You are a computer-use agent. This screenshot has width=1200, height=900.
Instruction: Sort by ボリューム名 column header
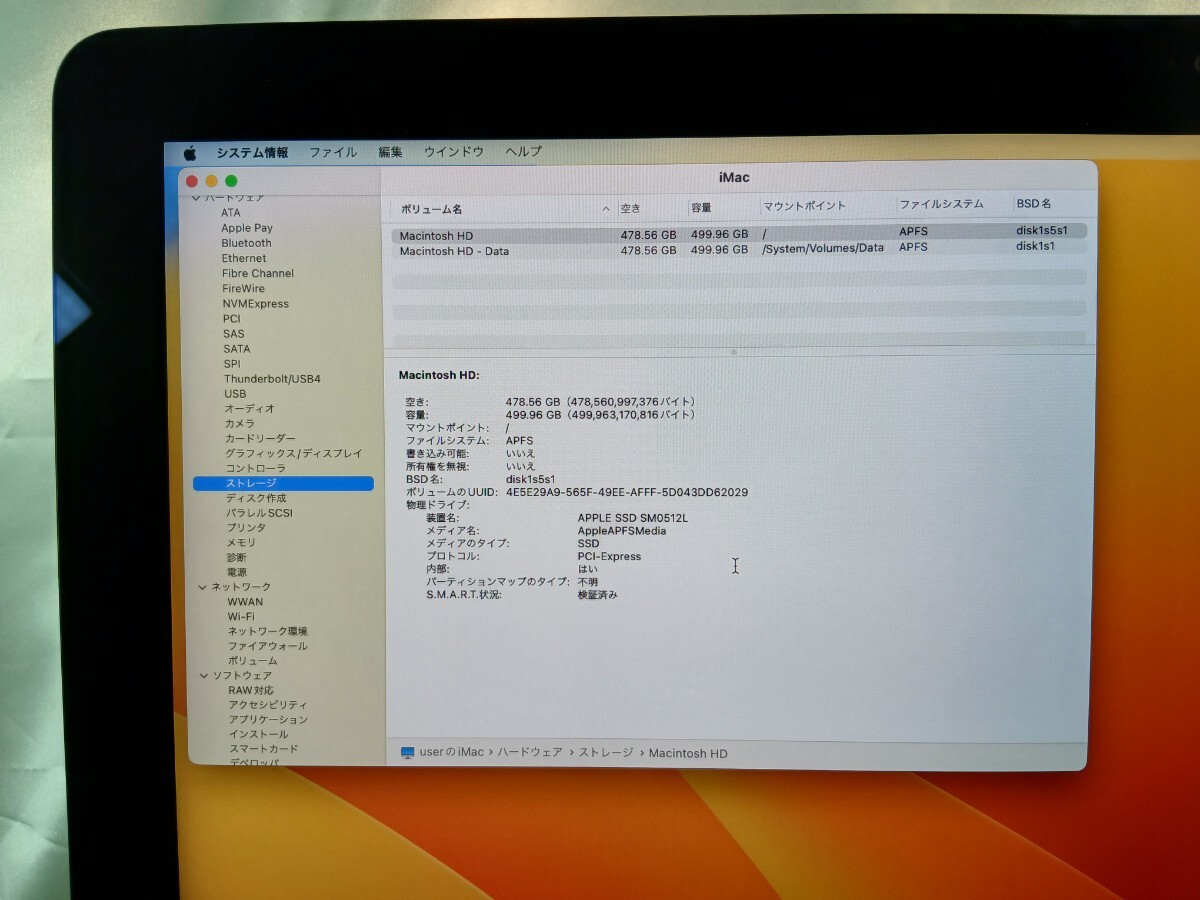(431, 209)
